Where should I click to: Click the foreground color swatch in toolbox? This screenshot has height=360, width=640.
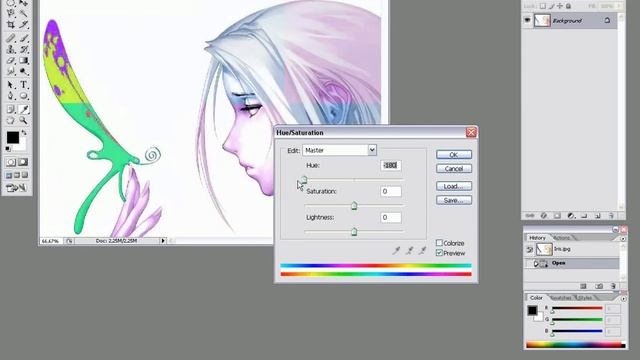[13, 138]
